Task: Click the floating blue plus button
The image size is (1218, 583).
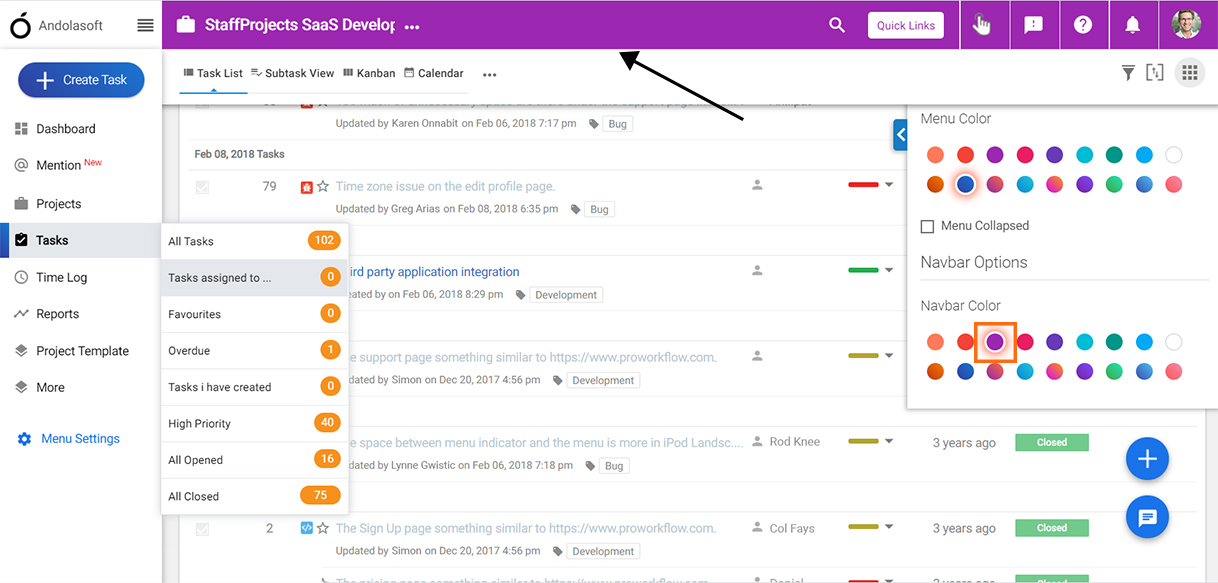Action: tap(1147, 459)
